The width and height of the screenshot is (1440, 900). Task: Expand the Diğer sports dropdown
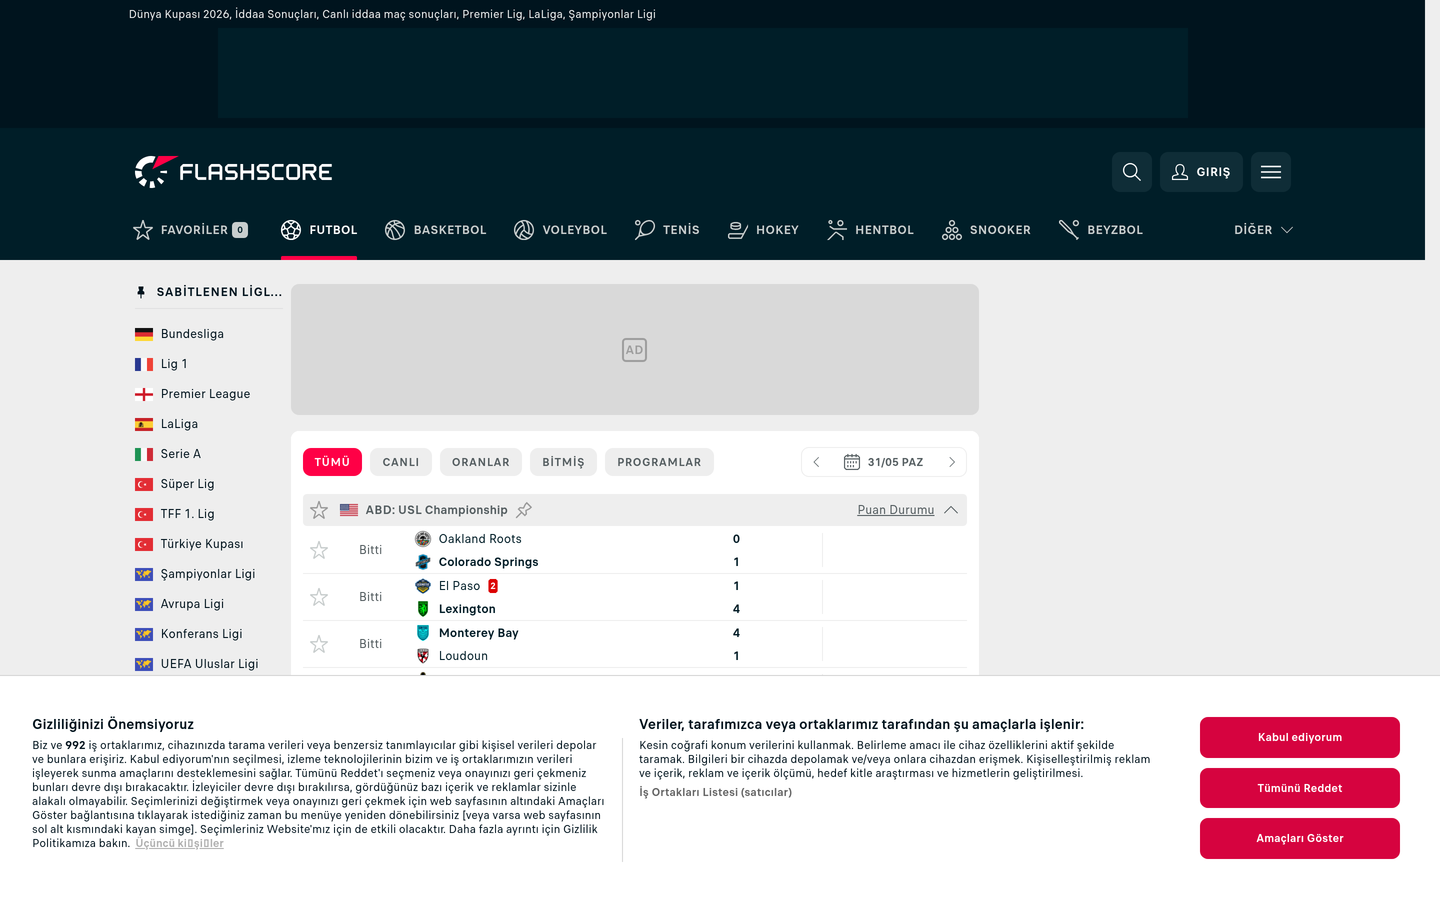pos(1263,230)
